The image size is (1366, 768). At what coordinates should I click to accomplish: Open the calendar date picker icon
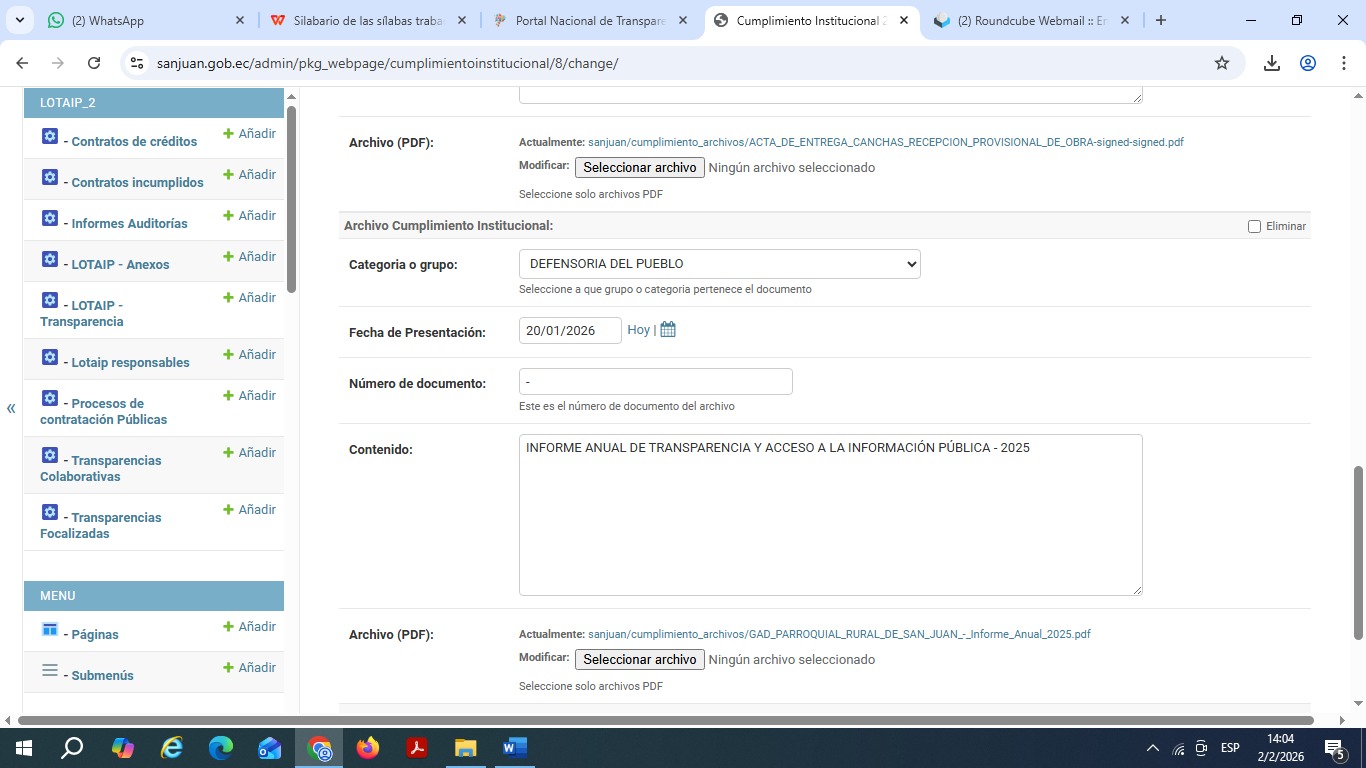pos(668,330)
